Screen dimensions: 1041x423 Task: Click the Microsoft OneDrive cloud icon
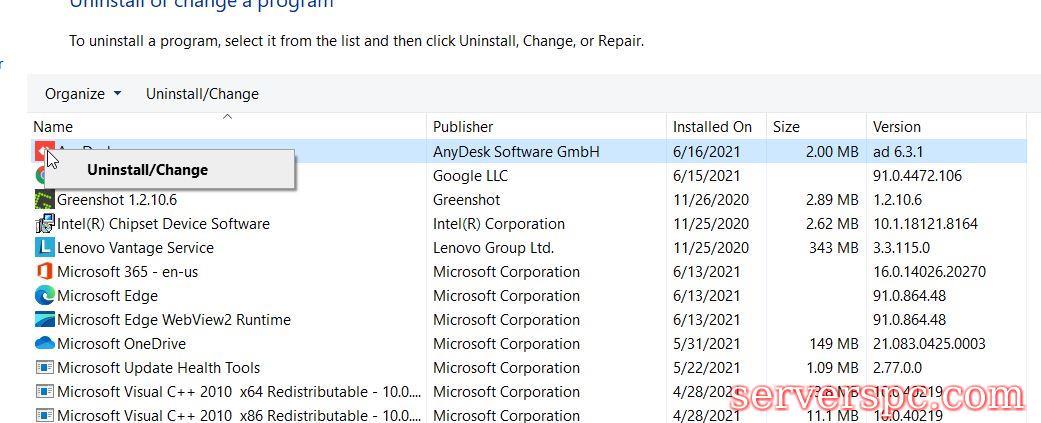coord(44,344)
